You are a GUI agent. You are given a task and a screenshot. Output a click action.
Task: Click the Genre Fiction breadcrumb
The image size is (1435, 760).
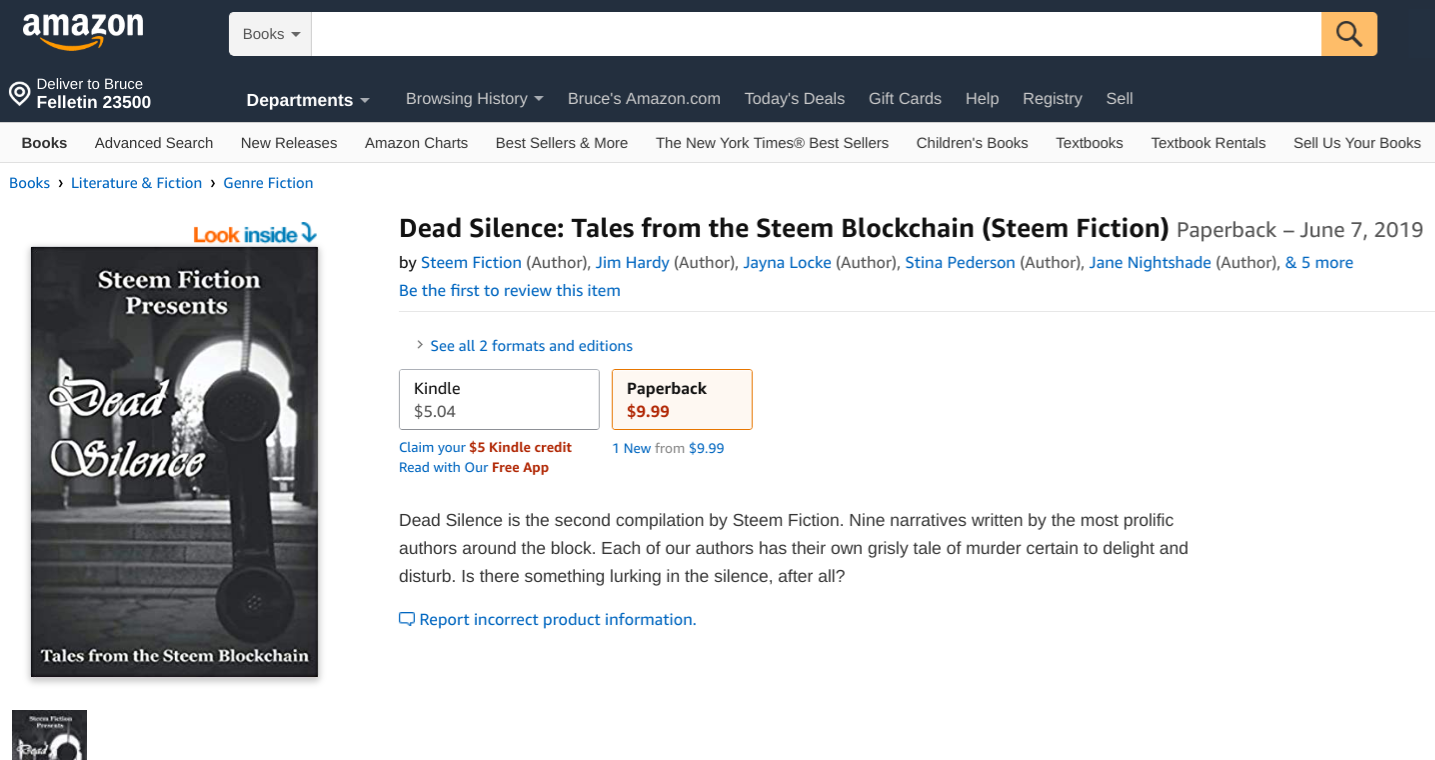[x=268, y=183]
